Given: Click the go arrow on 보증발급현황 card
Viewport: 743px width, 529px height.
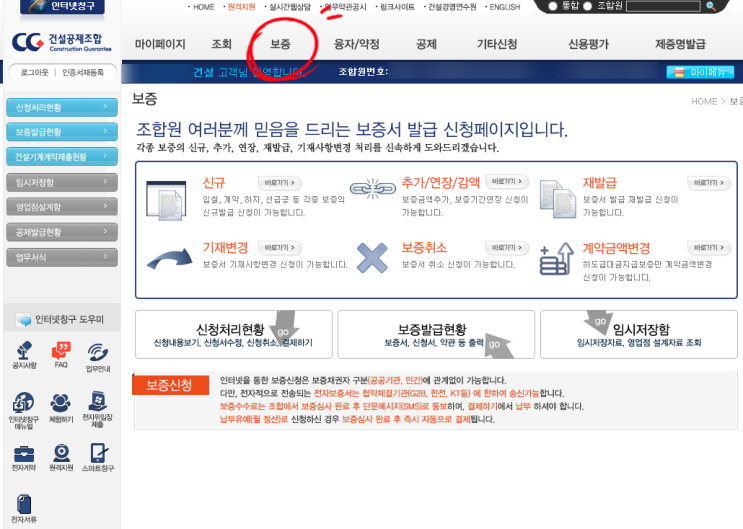Looking at the screenshot, I should tap(499, 347).
